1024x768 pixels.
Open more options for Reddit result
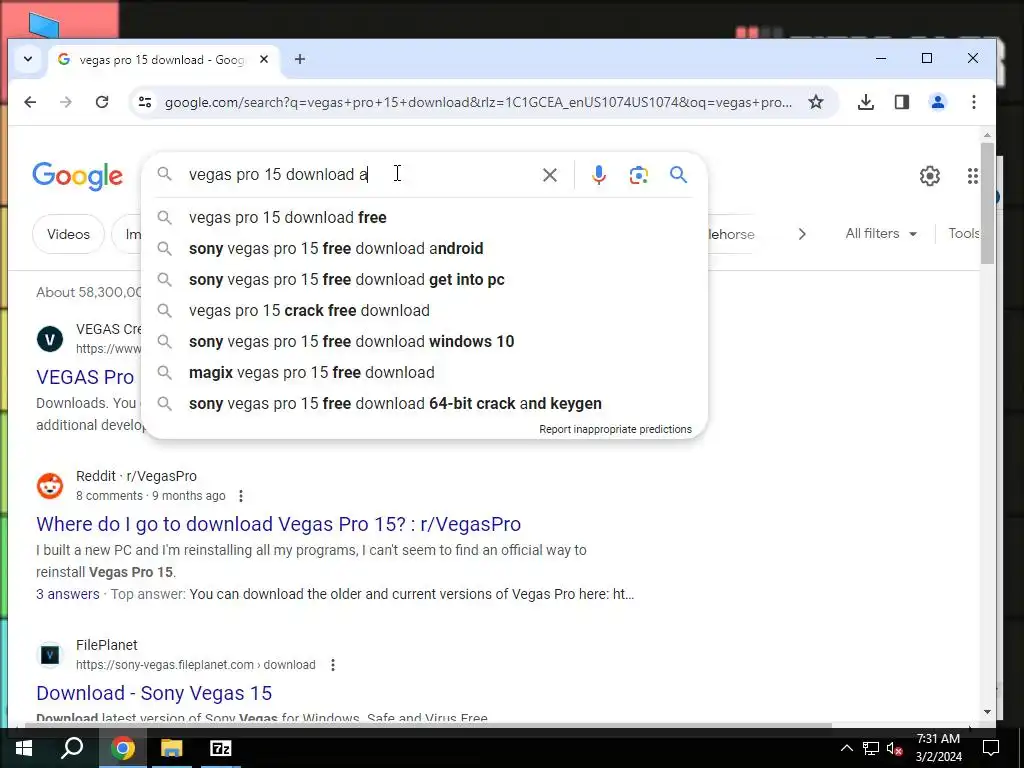coord(241,496)
